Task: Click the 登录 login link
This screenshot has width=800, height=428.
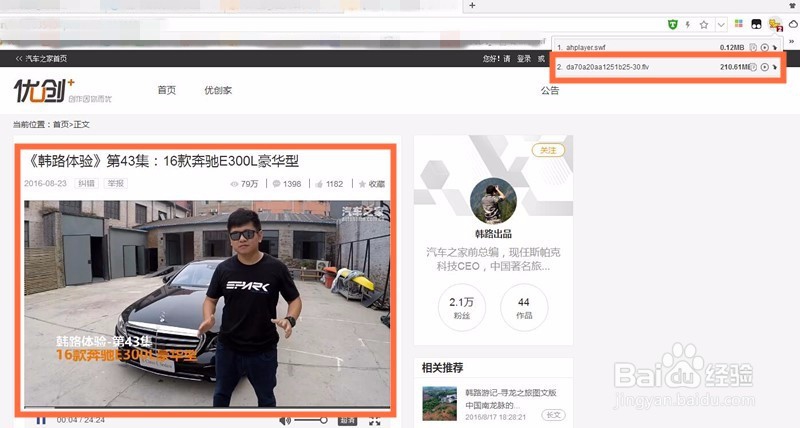Action: coord(524,59)
